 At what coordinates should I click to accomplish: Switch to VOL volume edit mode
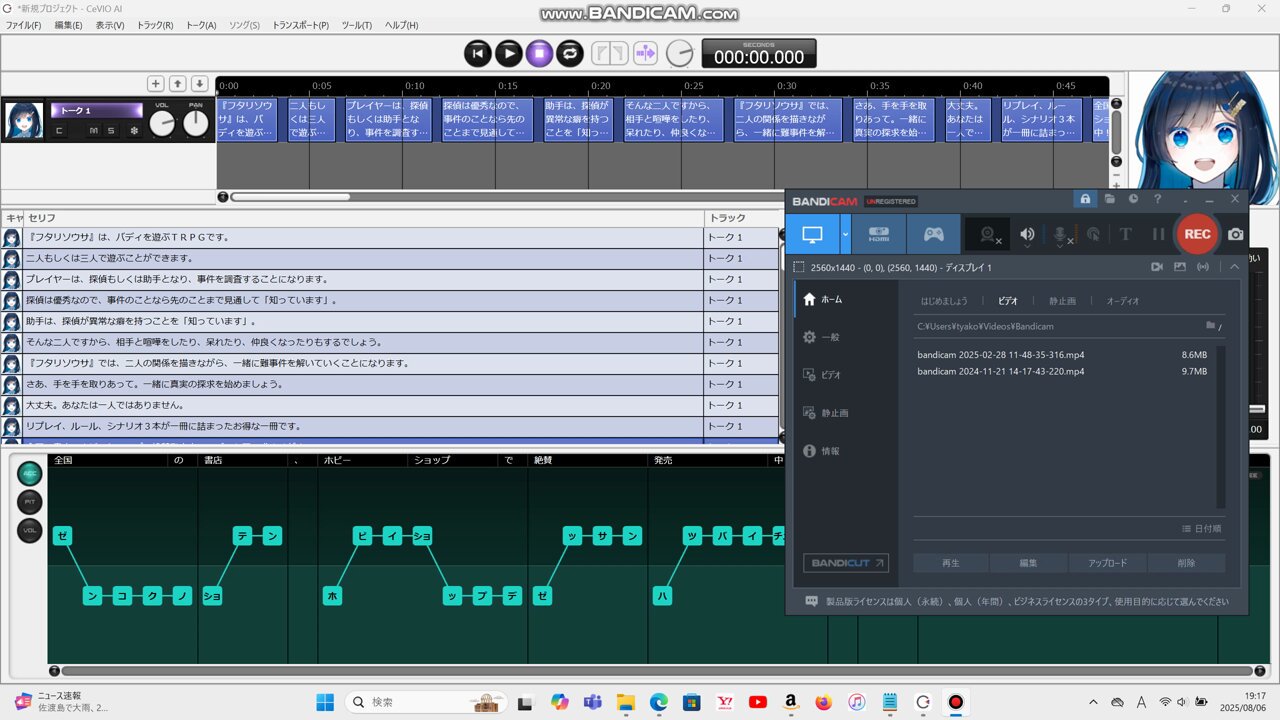pyautogui.click(x=30, y=530)
